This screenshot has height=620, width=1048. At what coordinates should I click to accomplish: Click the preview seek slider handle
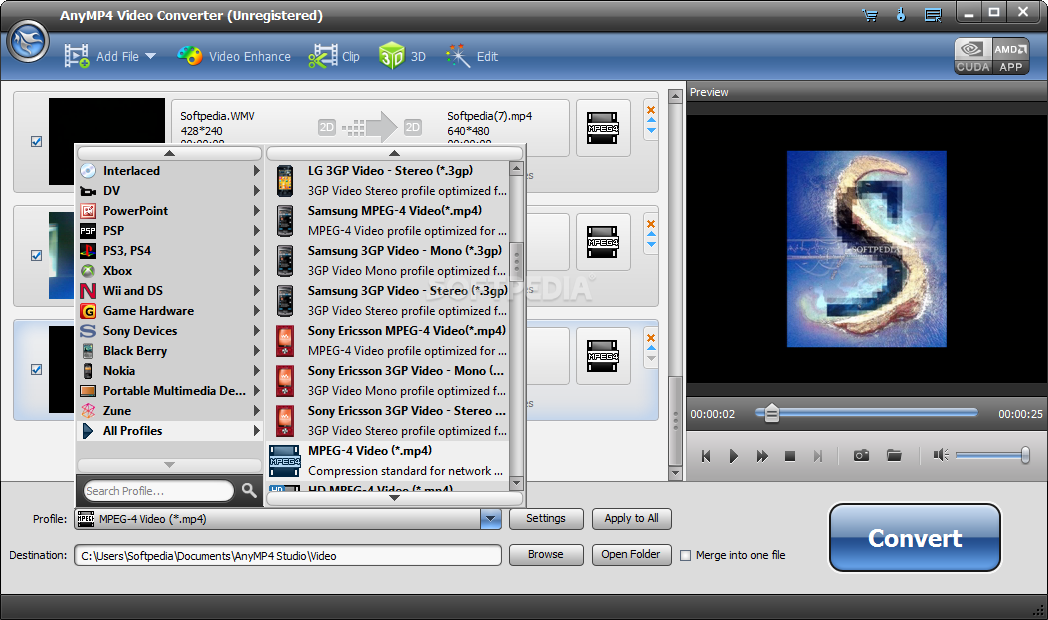(x=771, y=413)
